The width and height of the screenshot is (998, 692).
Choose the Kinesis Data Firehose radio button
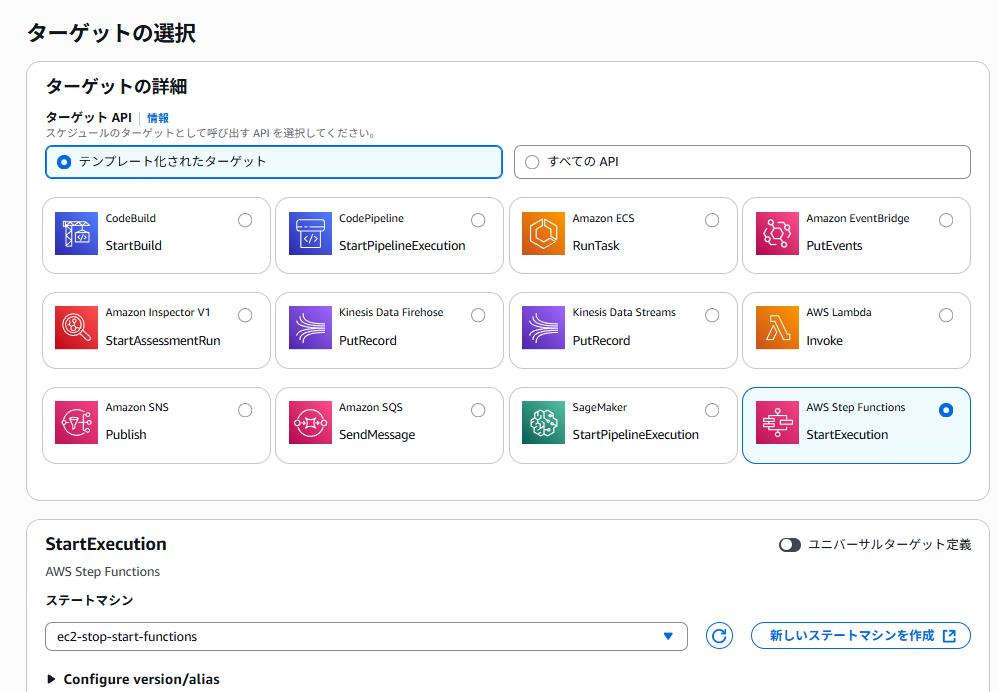coord(478,315)
